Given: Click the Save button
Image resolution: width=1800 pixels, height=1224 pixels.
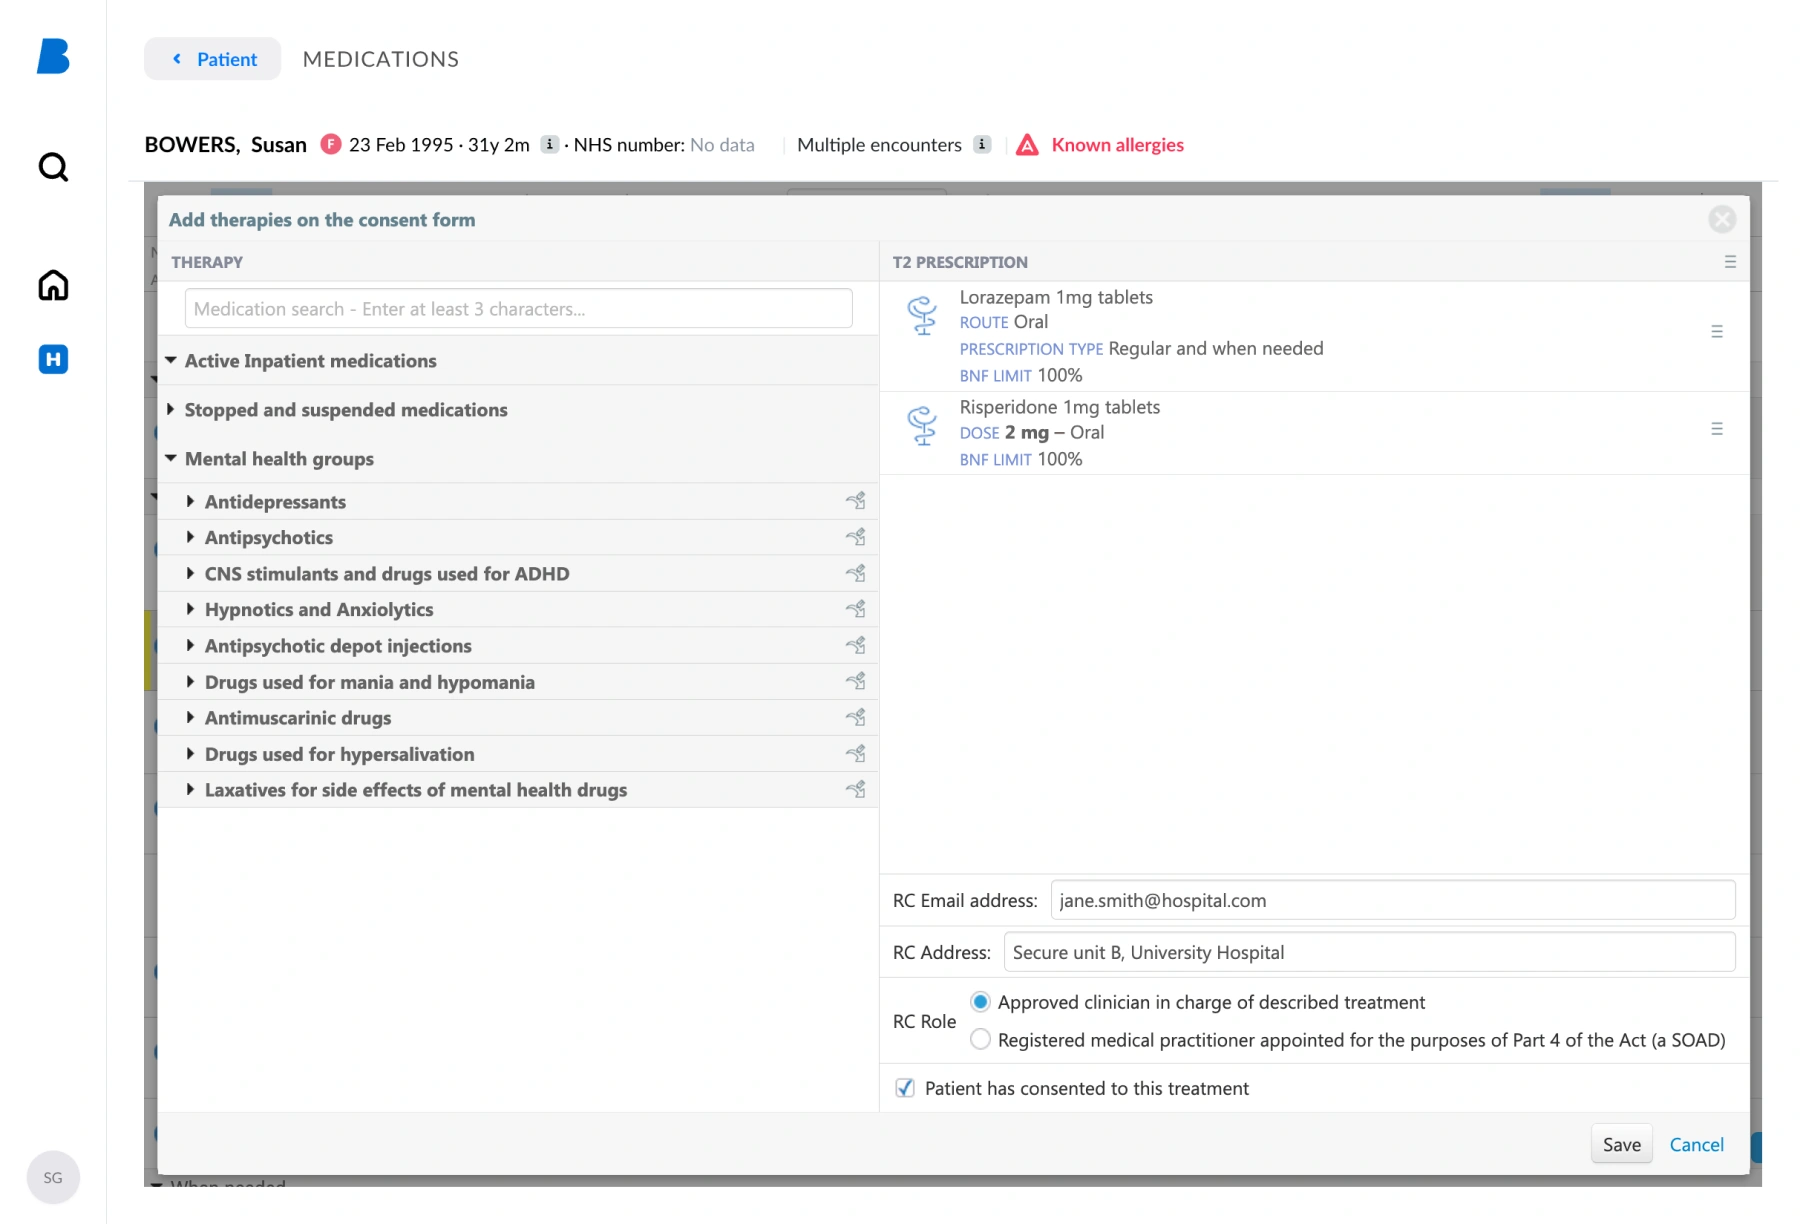Looking at the screenshot, I should click(x=1621, y=1145).
